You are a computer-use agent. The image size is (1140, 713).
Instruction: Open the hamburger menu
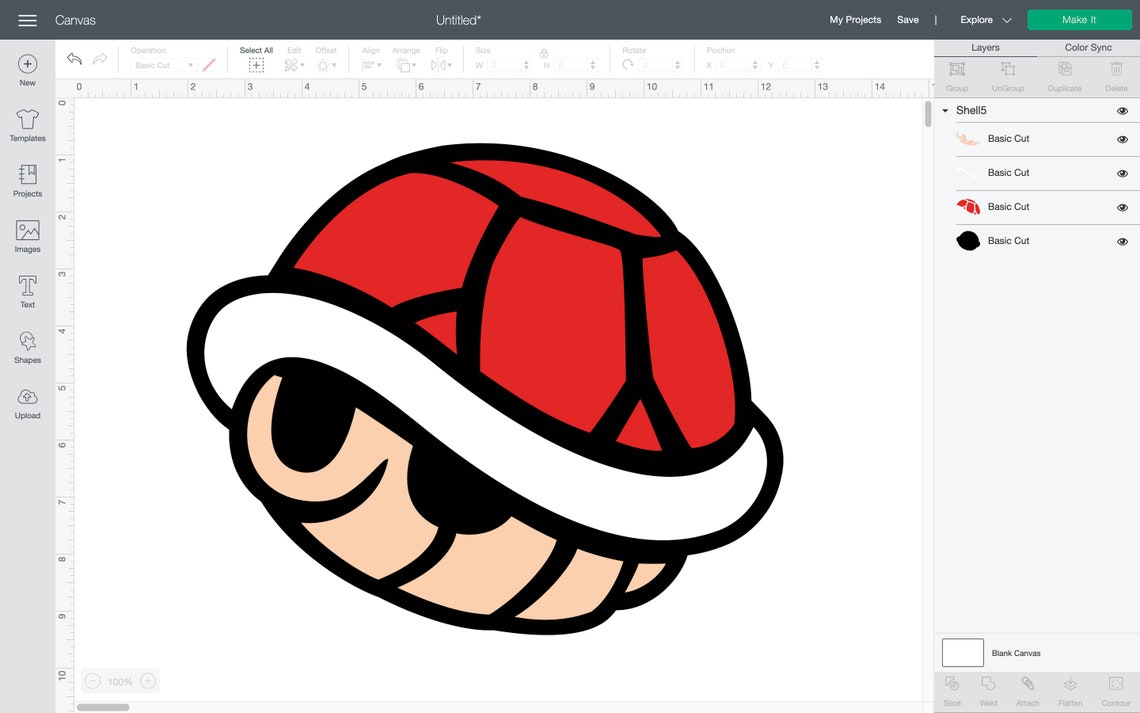pos(27,19)
